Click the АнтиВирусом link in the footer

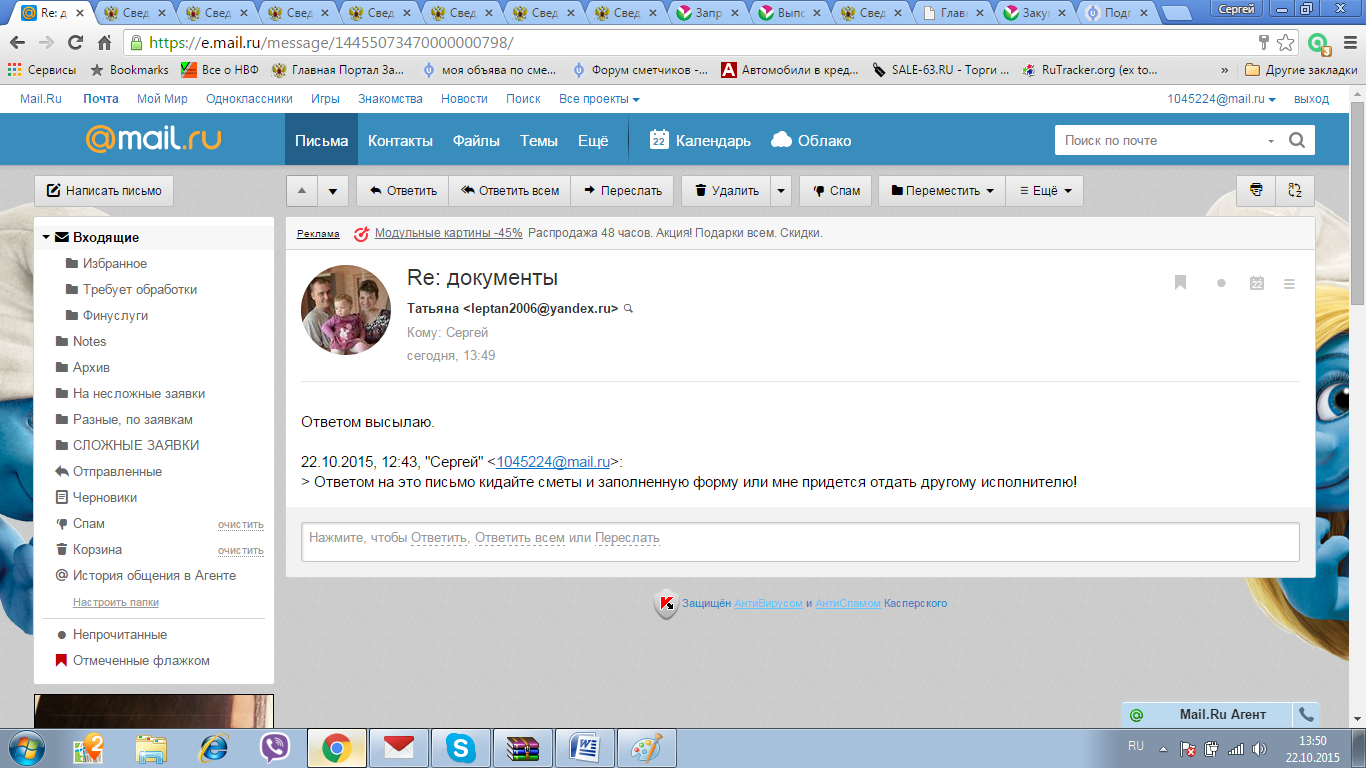point(768,603)
